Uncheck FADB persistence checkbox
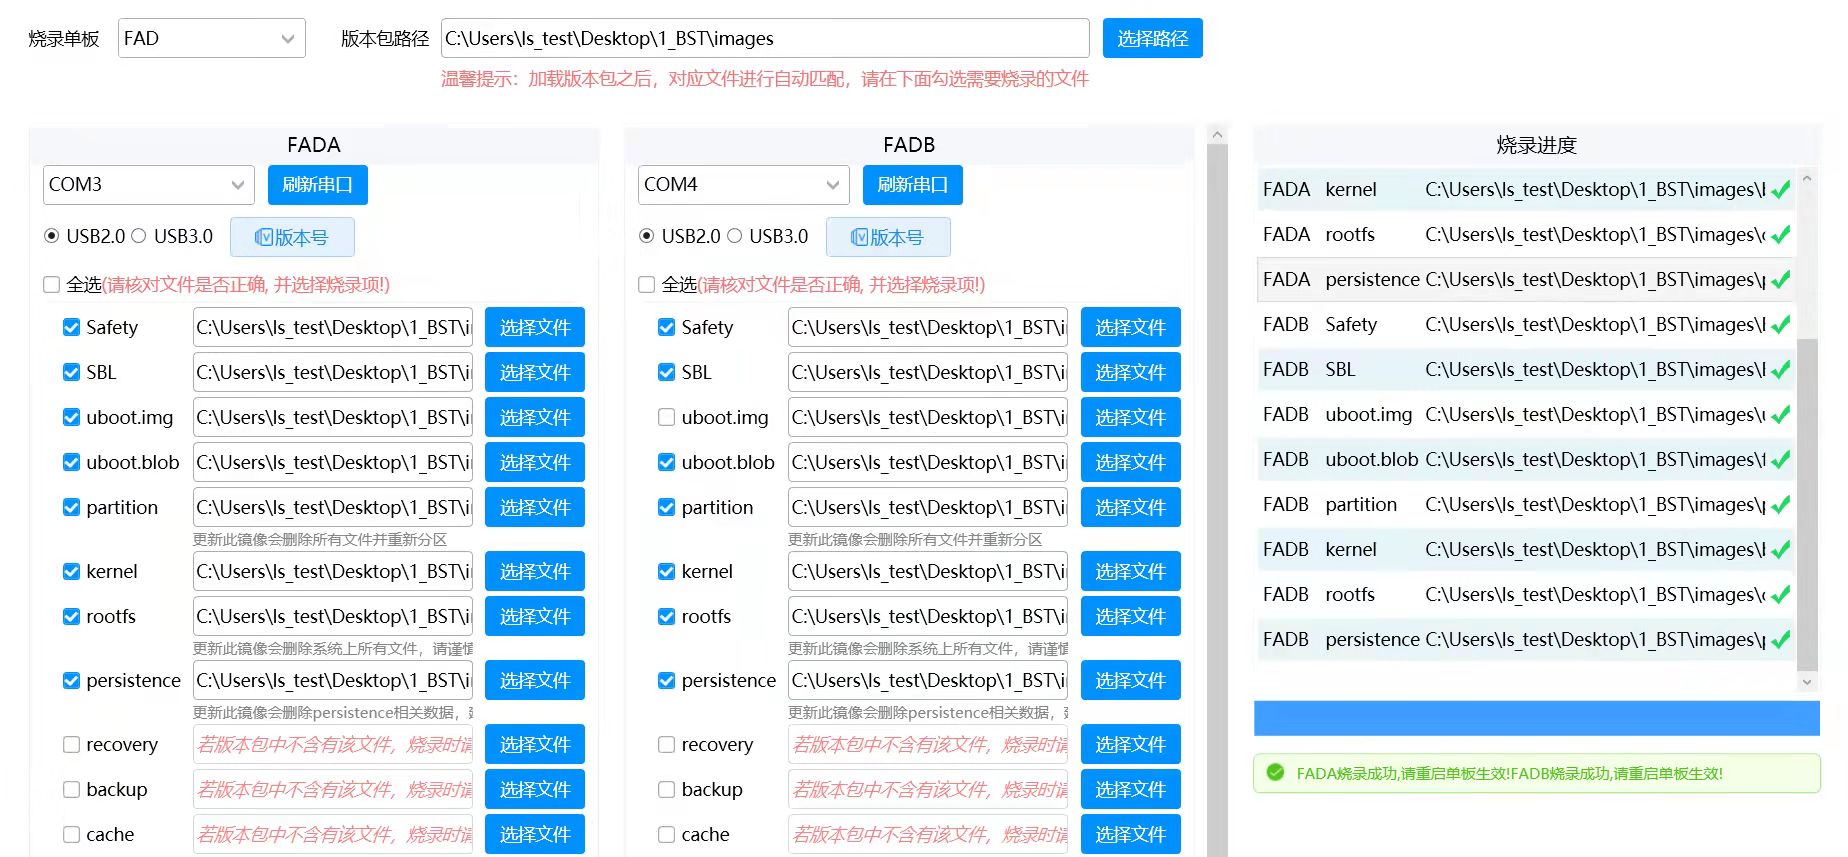Viewport: 1848px width, 857px height. 666,680
